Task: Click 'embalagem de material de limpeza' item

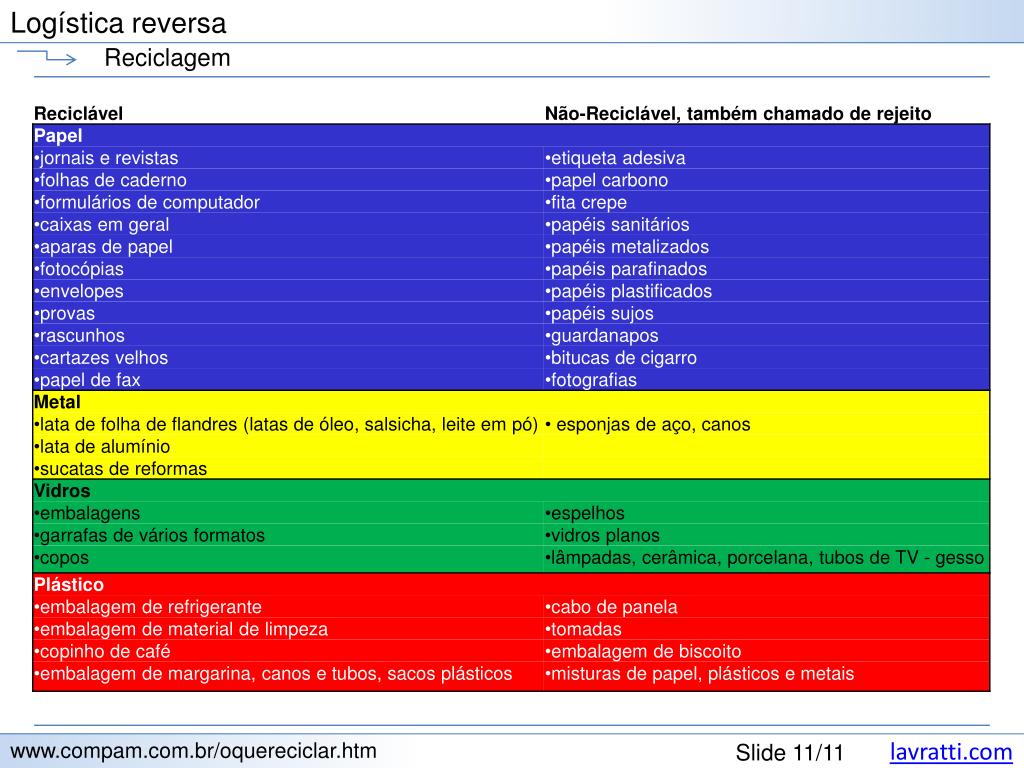Action: pyautogui.click(x=181, y=629)
